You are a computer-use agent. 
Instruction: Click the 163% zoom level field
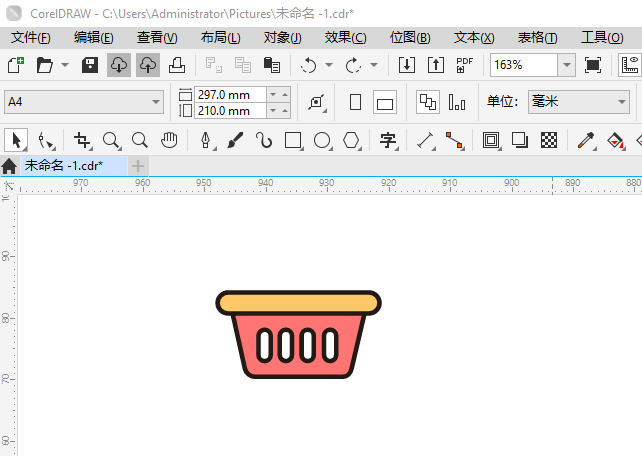(524, 65)
